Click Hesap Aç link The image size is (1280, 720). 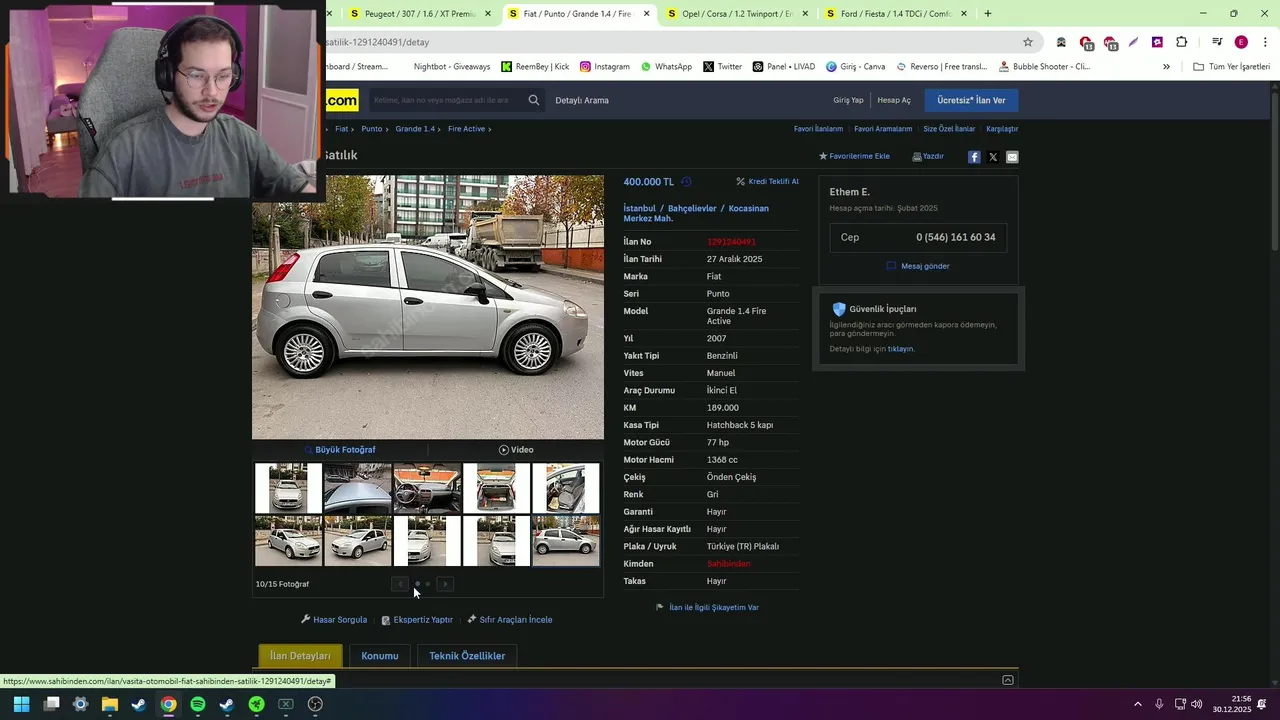point(894,100)
